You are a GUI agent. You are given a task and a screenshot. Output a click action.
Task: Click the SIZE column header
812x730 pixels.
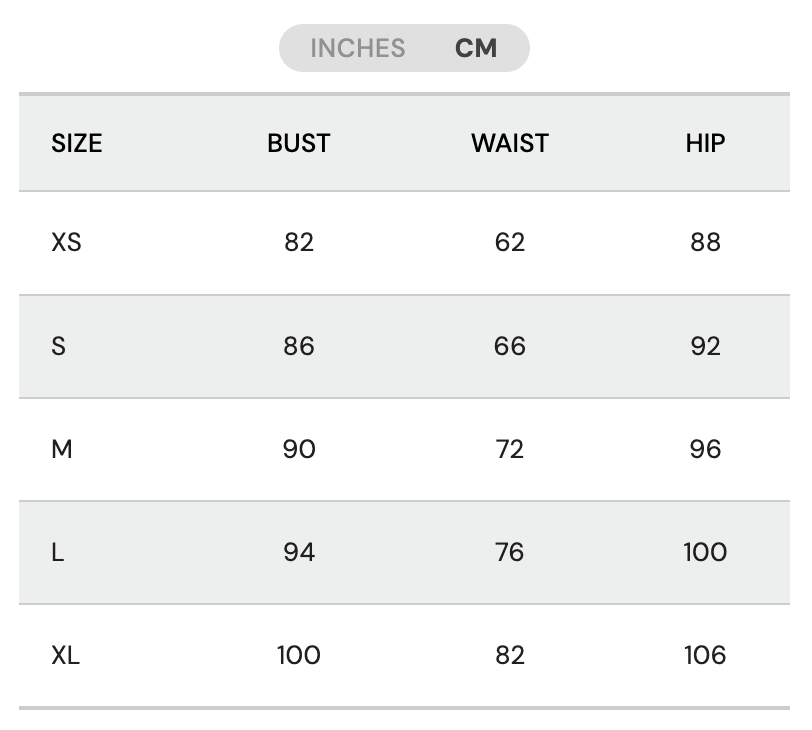77,143
